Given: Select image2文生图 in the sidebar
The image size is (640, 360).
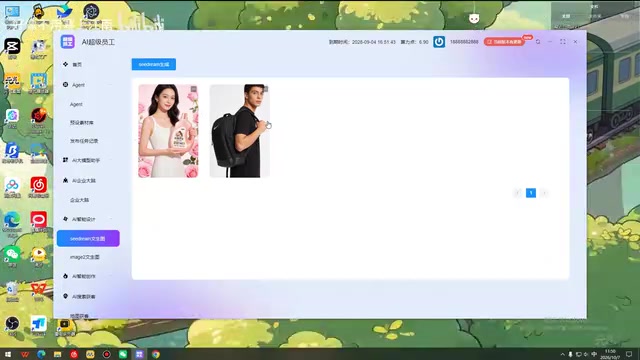Looking at the screenshot, I should (84, 257).
